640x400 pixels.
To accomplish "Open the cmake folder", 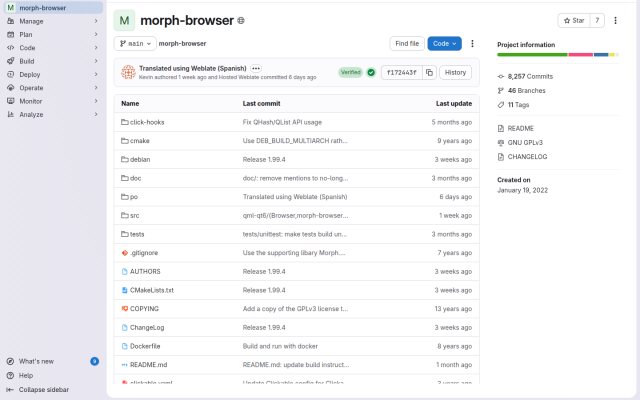I will (x=140, y=141).
